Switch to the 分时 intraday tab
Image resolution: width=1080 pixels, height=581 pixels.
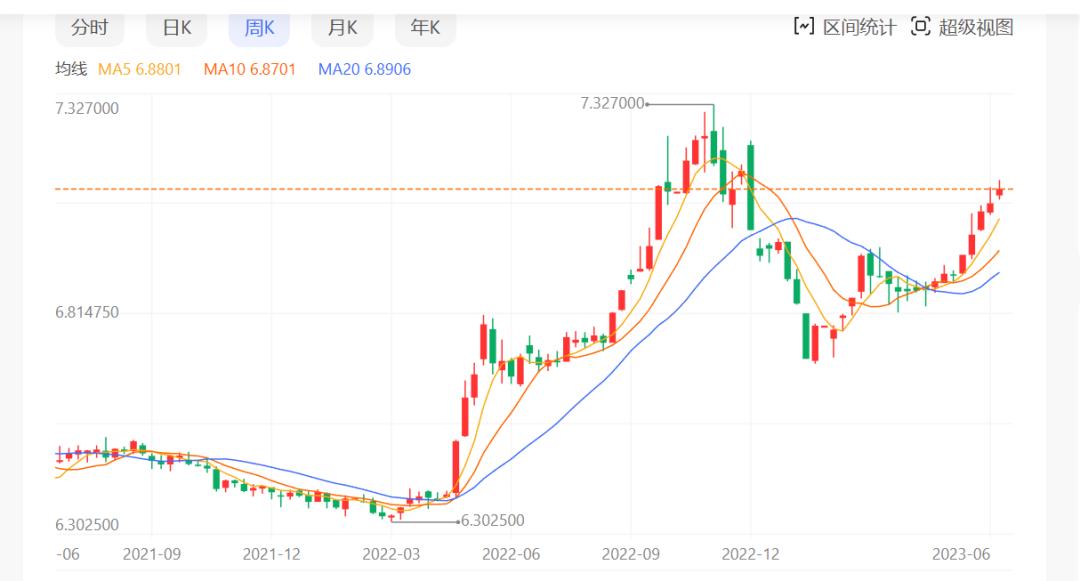click(x=89, y=28)
